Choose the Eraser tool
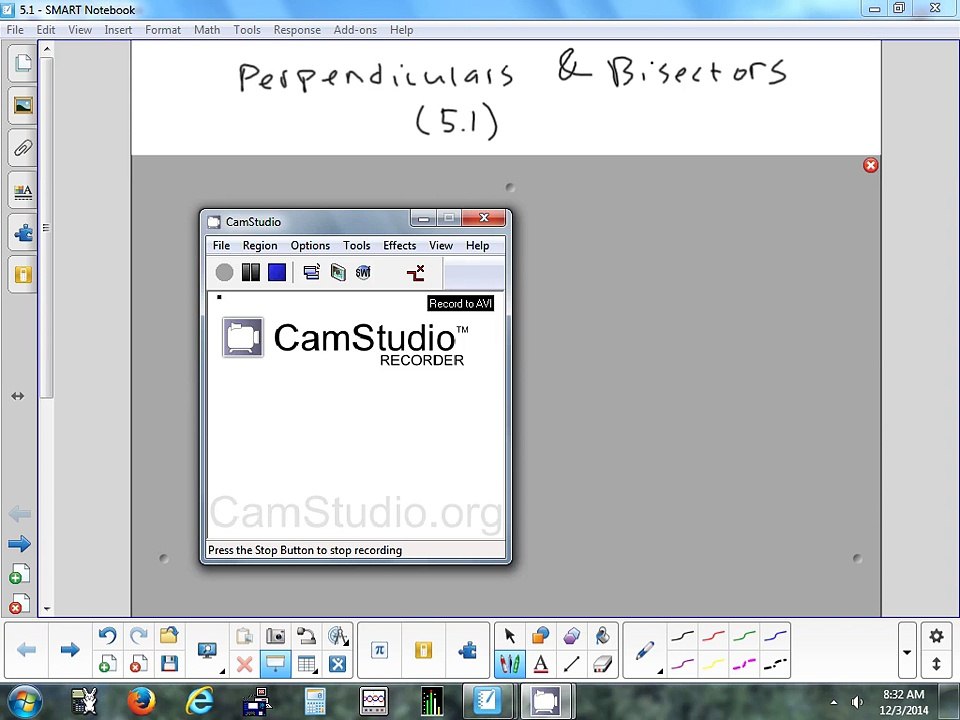960x720 pixels. click(x=602, y=664)
